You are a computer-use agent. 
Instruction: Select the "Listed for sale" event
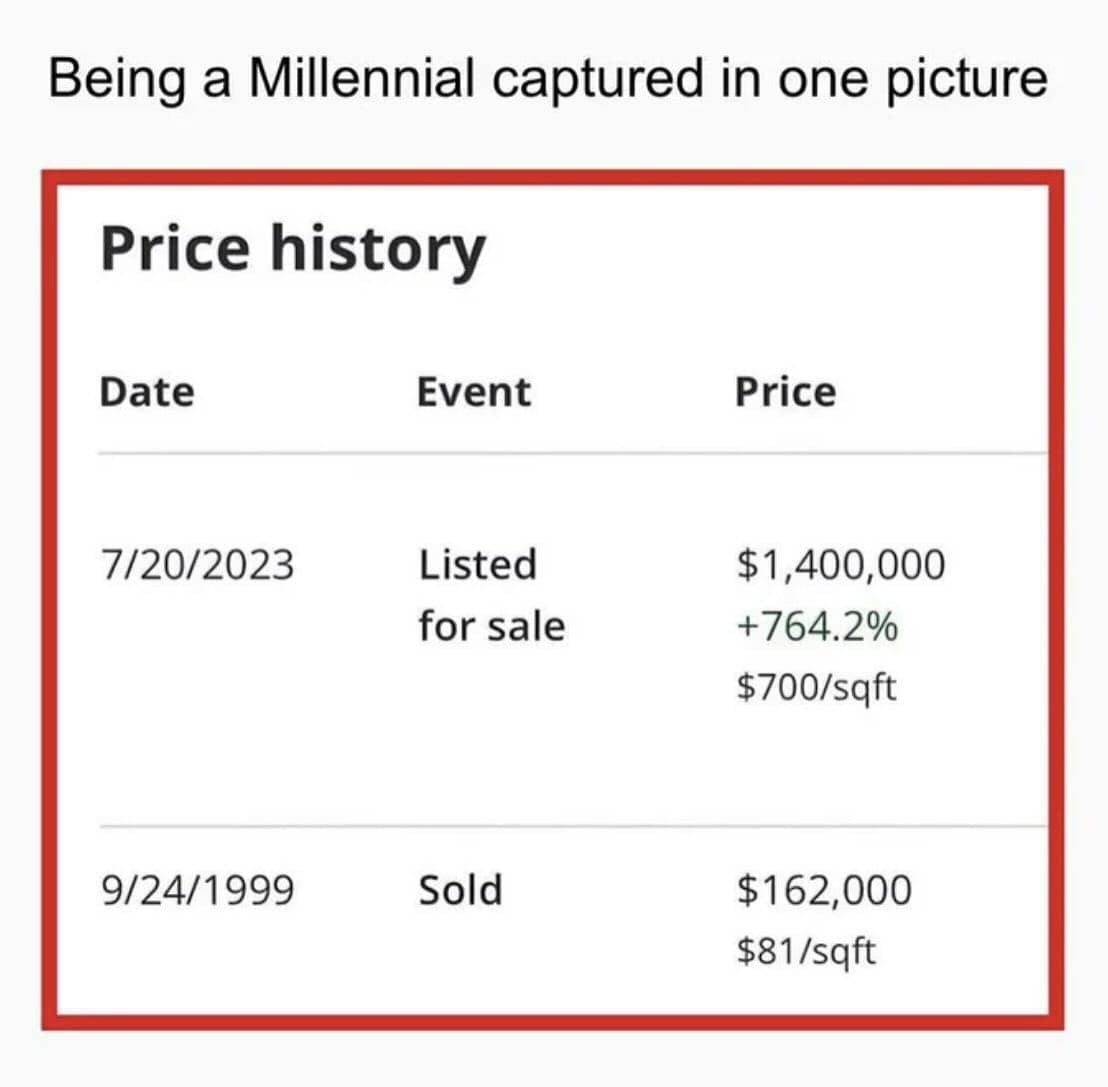pyautogui.click(x=490, y=596)
